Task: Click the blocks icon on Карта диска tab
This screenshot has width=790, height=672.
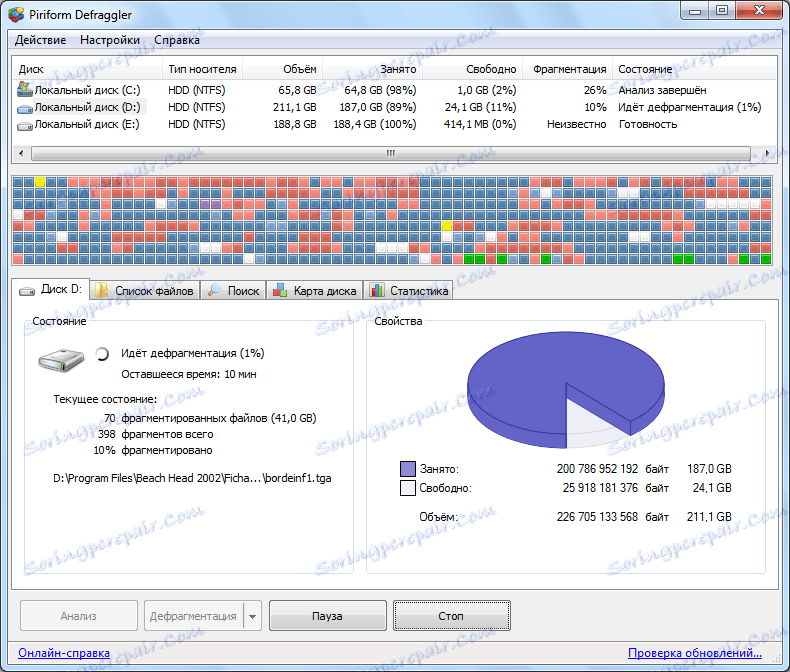Action: pyautogui.click(x=280, y=290)
